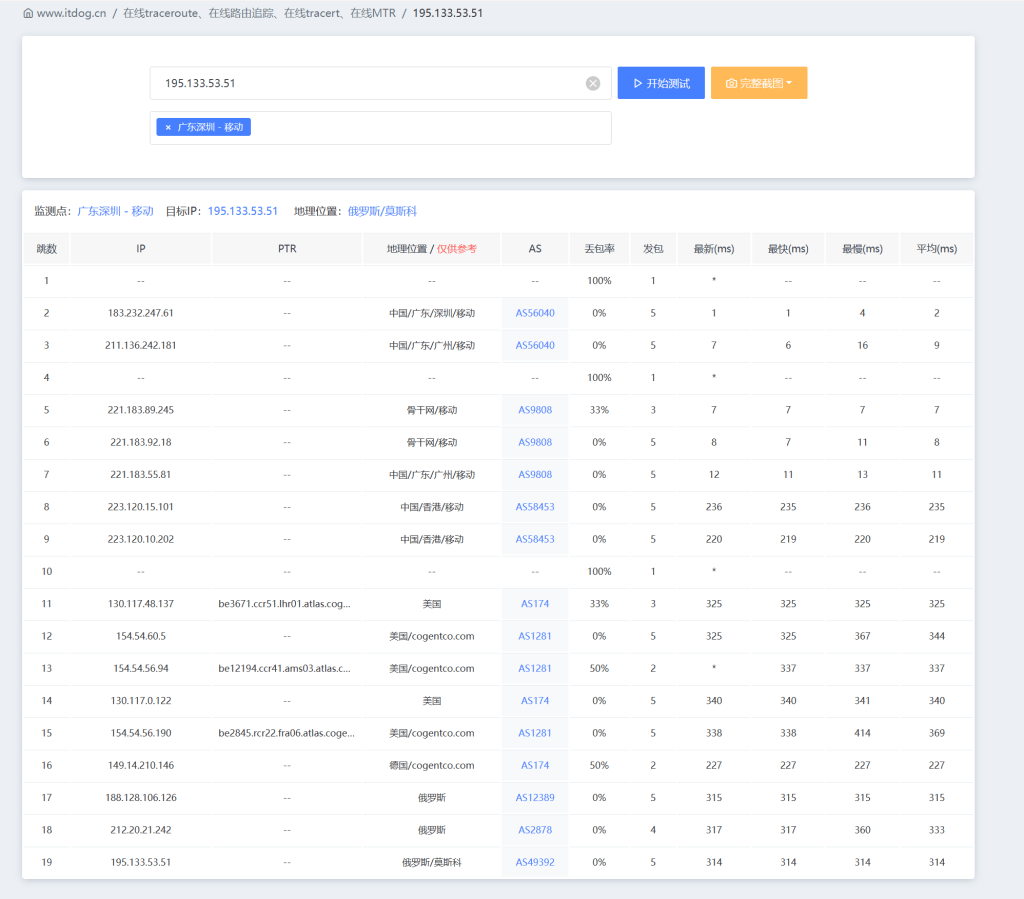Remove the 广东深圳 - 移动 node tag

click(x=168, y=127)
